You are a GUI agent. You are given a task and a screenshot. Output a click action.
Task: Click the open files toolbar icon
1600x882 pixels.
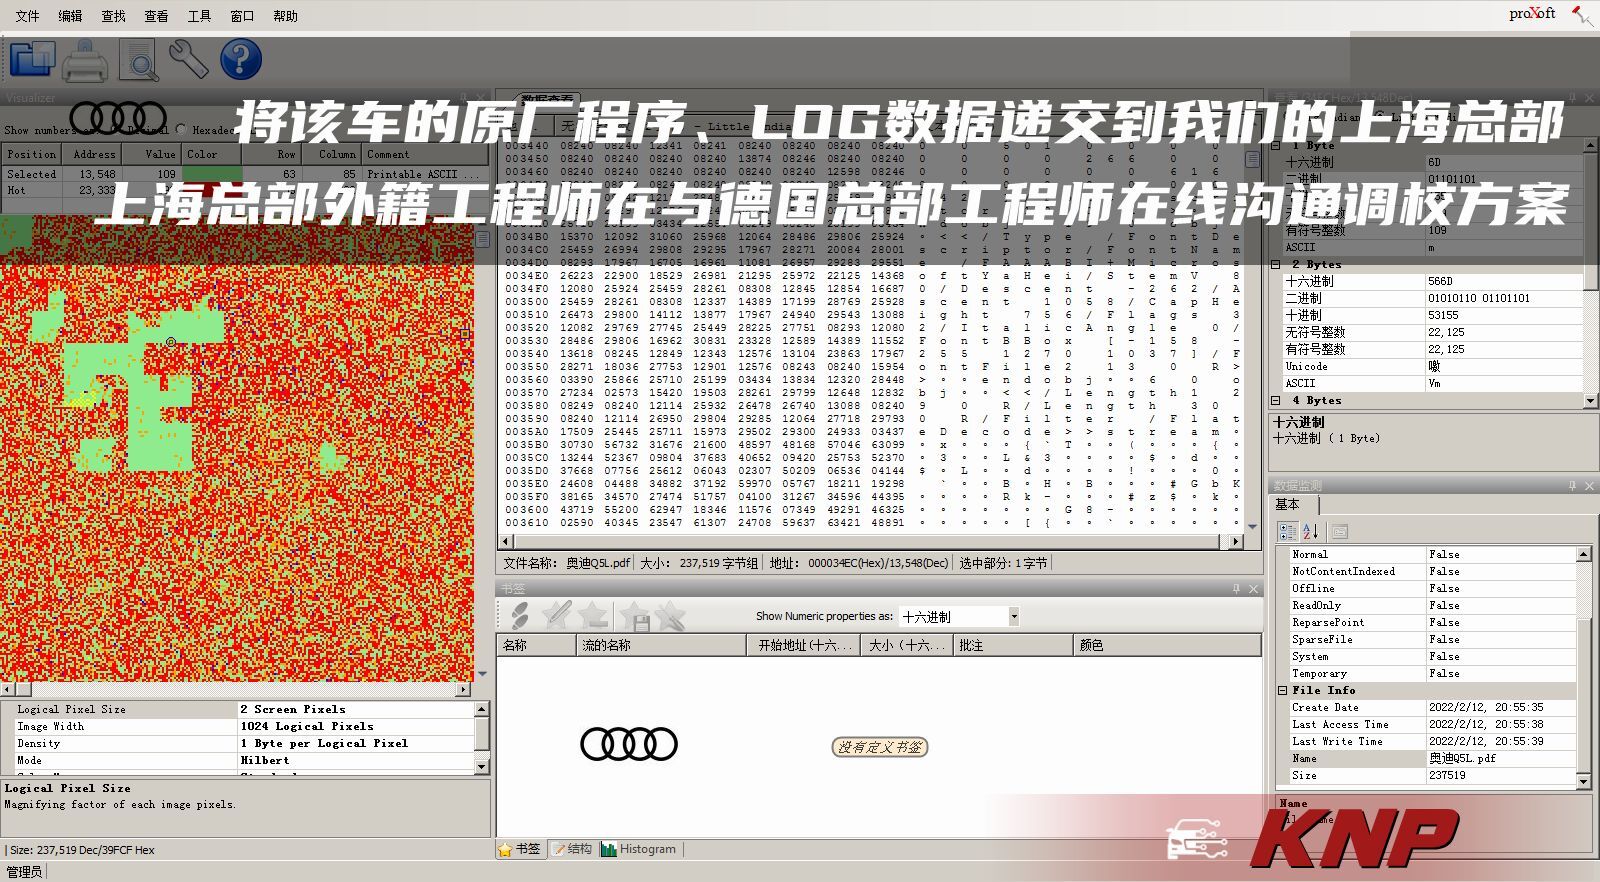(32, 60)
